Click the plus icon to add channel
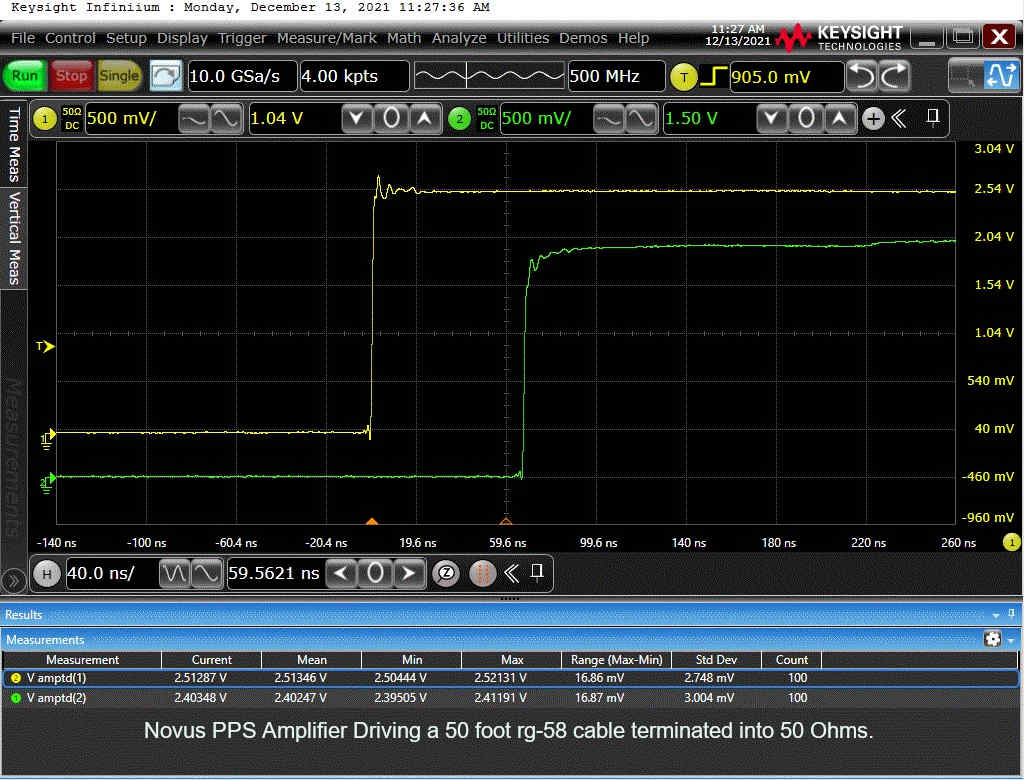Image resolution: width=1024 pixels, height=780 pixels. tap(873, 119)
